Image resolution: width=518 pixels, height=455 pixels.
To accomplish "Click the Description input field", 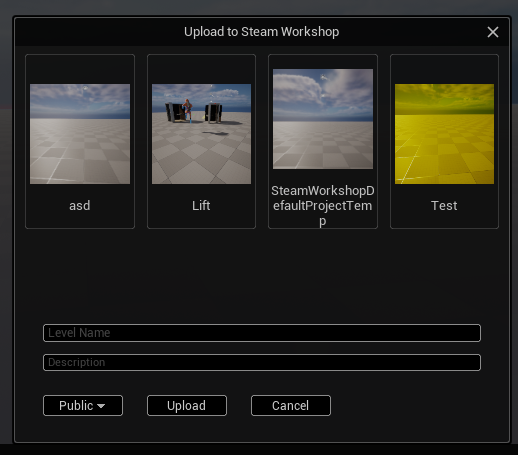I will click(x=262, y=362).
